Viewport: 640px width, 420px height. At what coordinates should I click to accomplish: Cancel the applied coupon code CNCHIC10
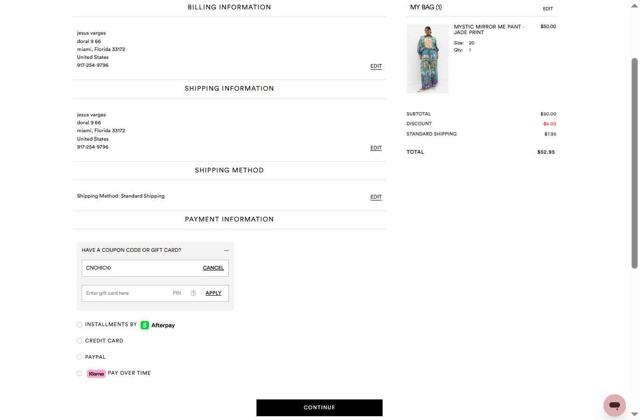[213, 268]
